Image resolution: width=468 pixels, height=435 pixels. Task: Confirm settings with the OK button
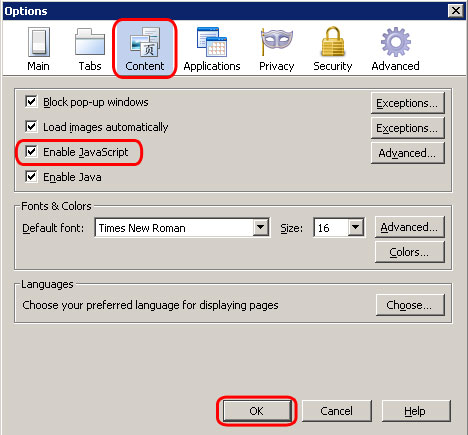(x=256, y=411)
